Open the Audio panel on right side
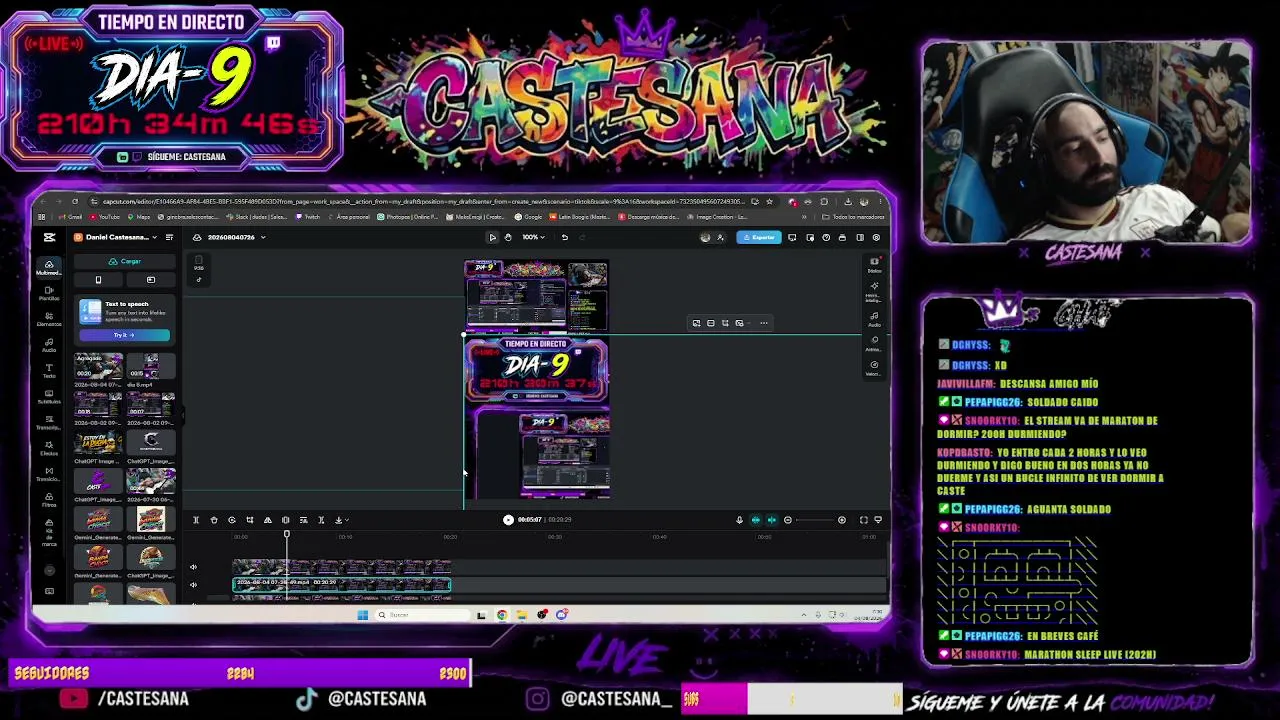This screenshot has height=720, width=1280. click(874, 318)
